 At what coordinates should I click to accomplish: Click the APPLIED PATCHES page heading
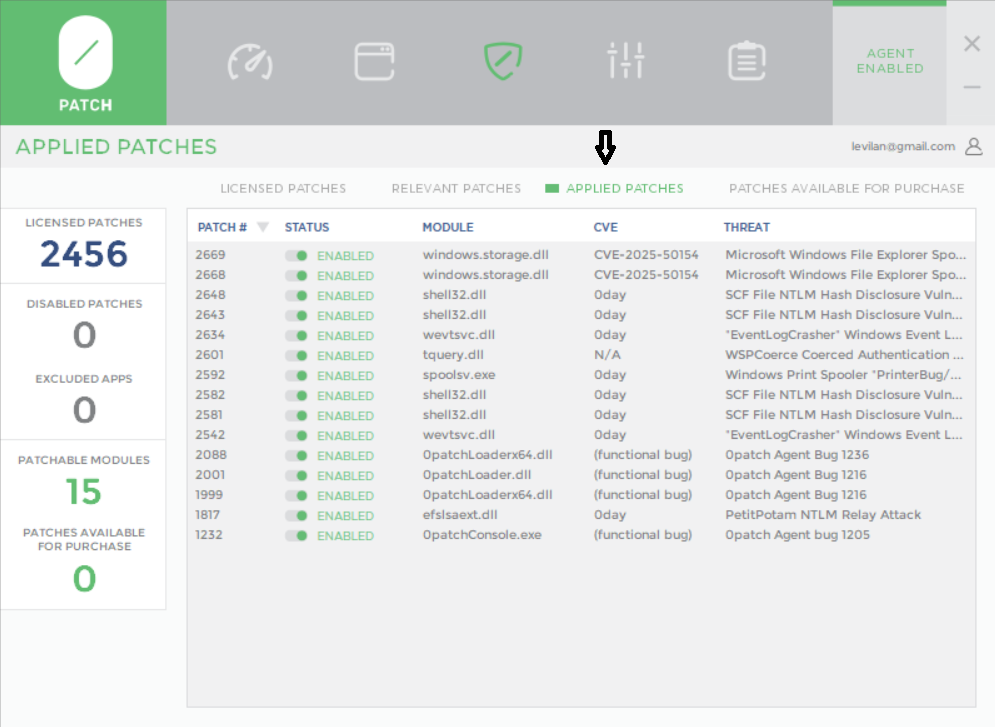click(116, 147)
